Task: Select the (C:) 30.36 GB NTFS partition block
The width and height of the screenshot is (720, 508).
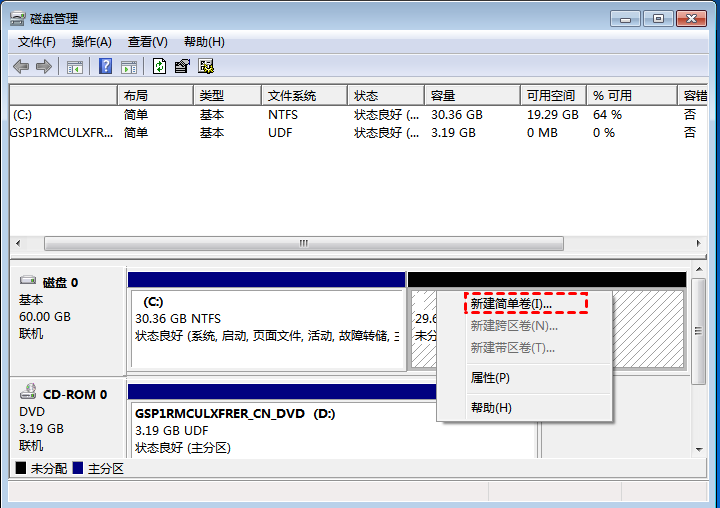Action: pos(267,322)
